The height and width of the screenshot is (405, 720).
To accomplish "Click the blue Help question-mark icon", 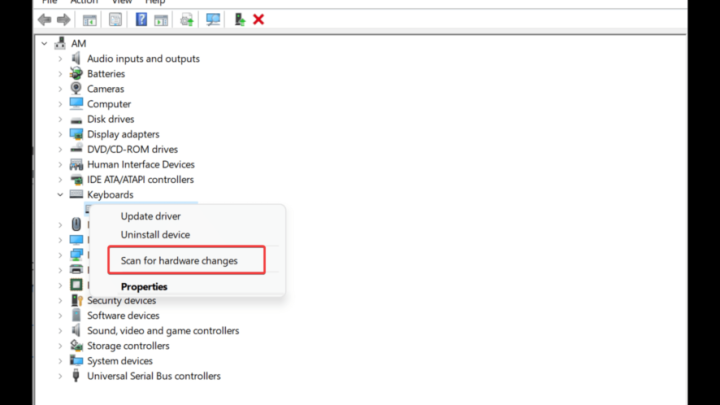I will tap(141, 19).
